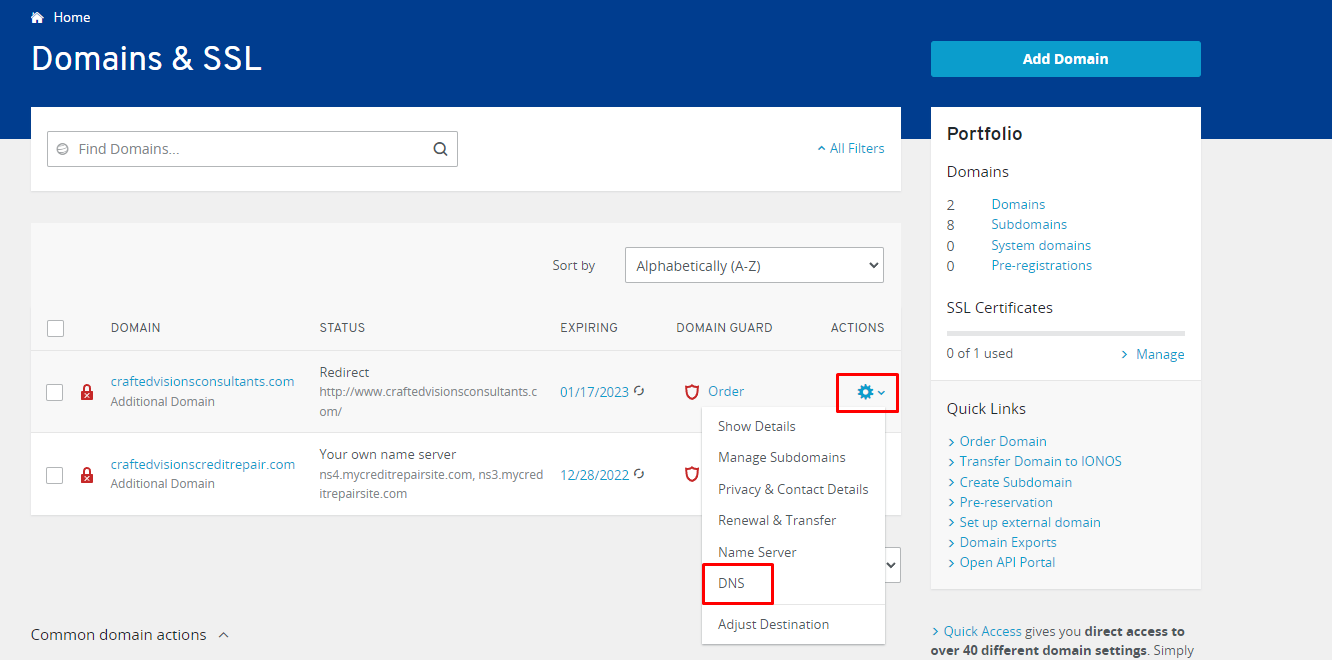Image resolution: width=1332 pixels, height=660 pixels.
Task: Click the auto-renew icon next to 12/28/2022
Action: 640,474
